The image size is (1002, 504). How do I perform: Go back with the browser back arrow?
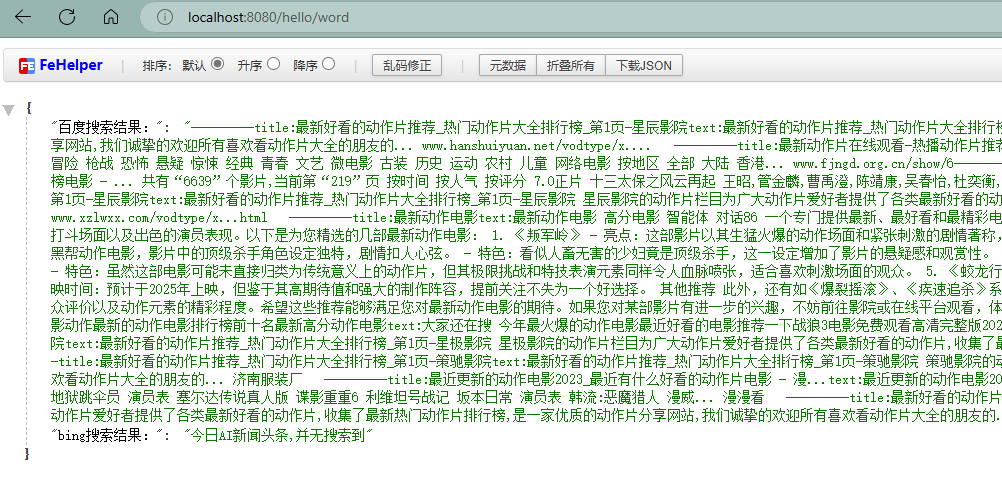pos(23,17)
